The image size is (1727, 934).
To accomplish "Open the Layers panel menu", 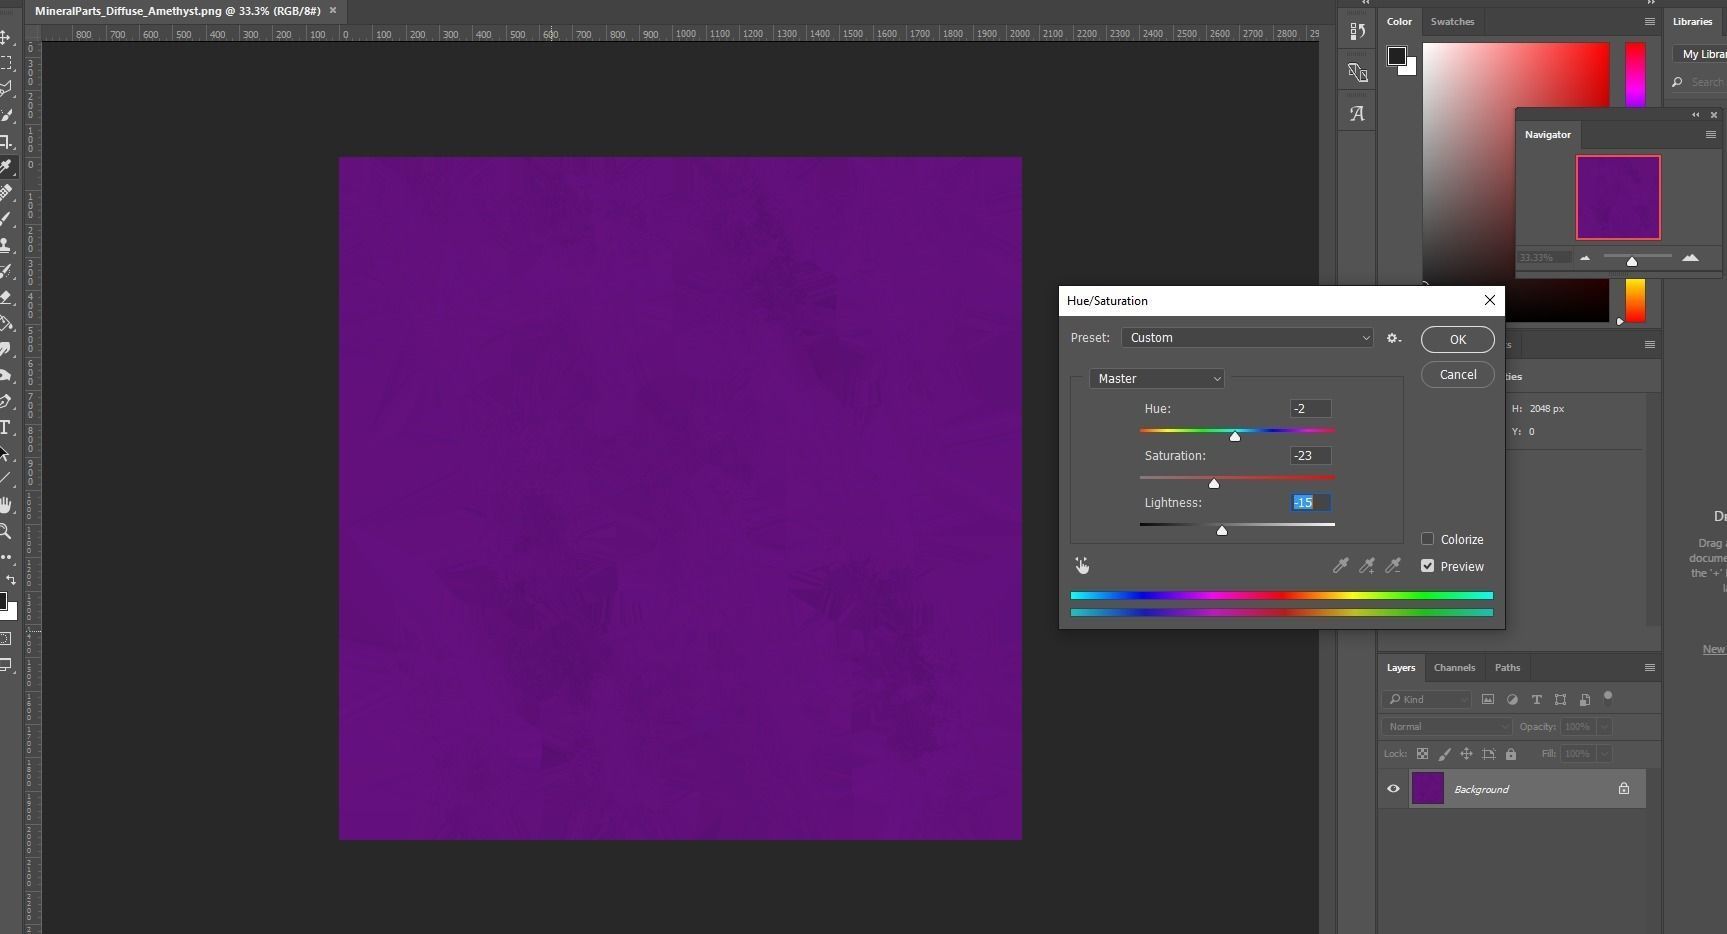I will tap(1650, 668).
